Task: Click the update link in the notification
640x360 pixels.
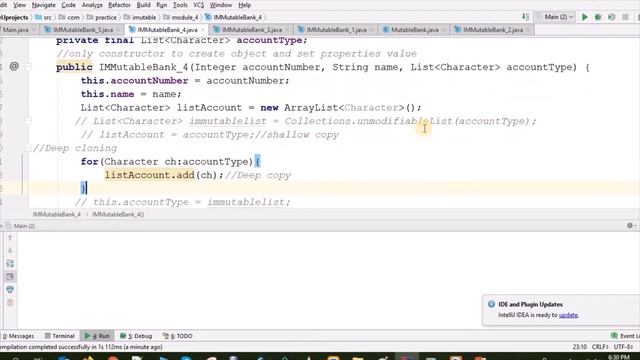Action: coord(568,315)
